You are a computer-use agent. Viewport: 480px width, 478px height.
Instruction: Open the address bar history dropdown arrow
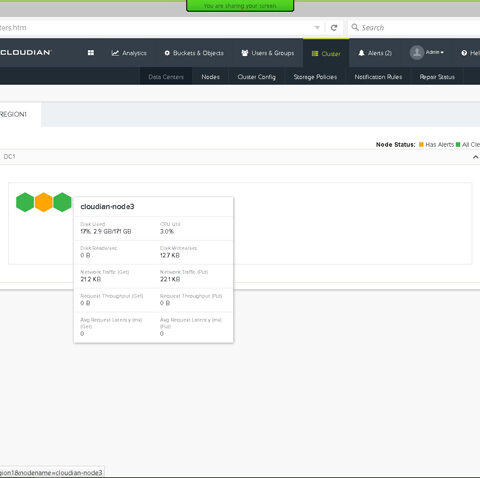tap(317, 27)
